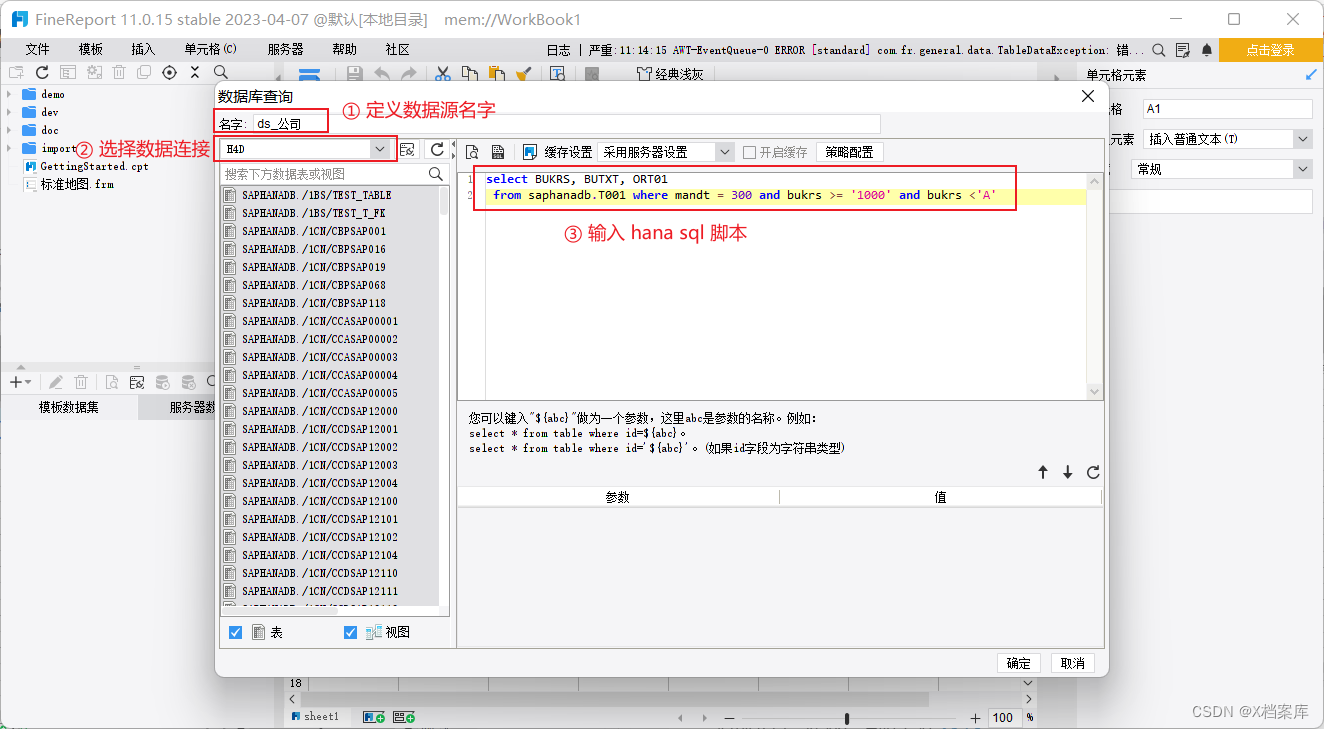This screenshot has width=1324, height=729.
Task: Click the copy icon in the main toolbar
Action: click(x=469, y=73)
